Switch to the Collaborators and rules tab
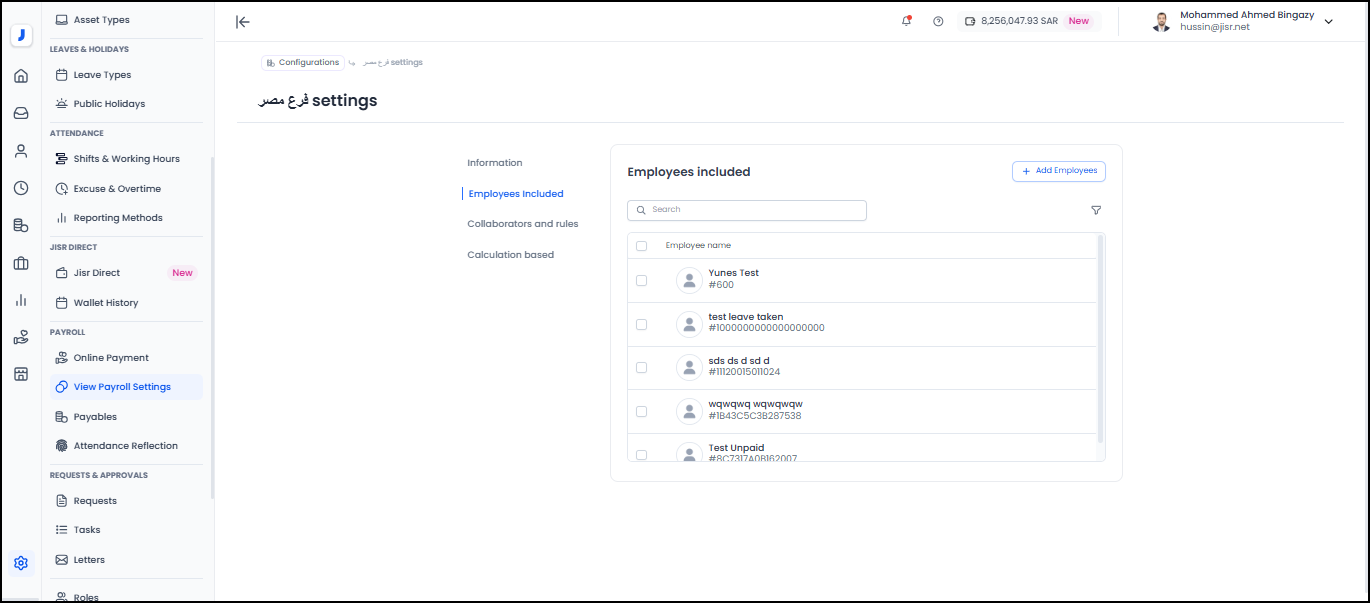 click(521, 224)
